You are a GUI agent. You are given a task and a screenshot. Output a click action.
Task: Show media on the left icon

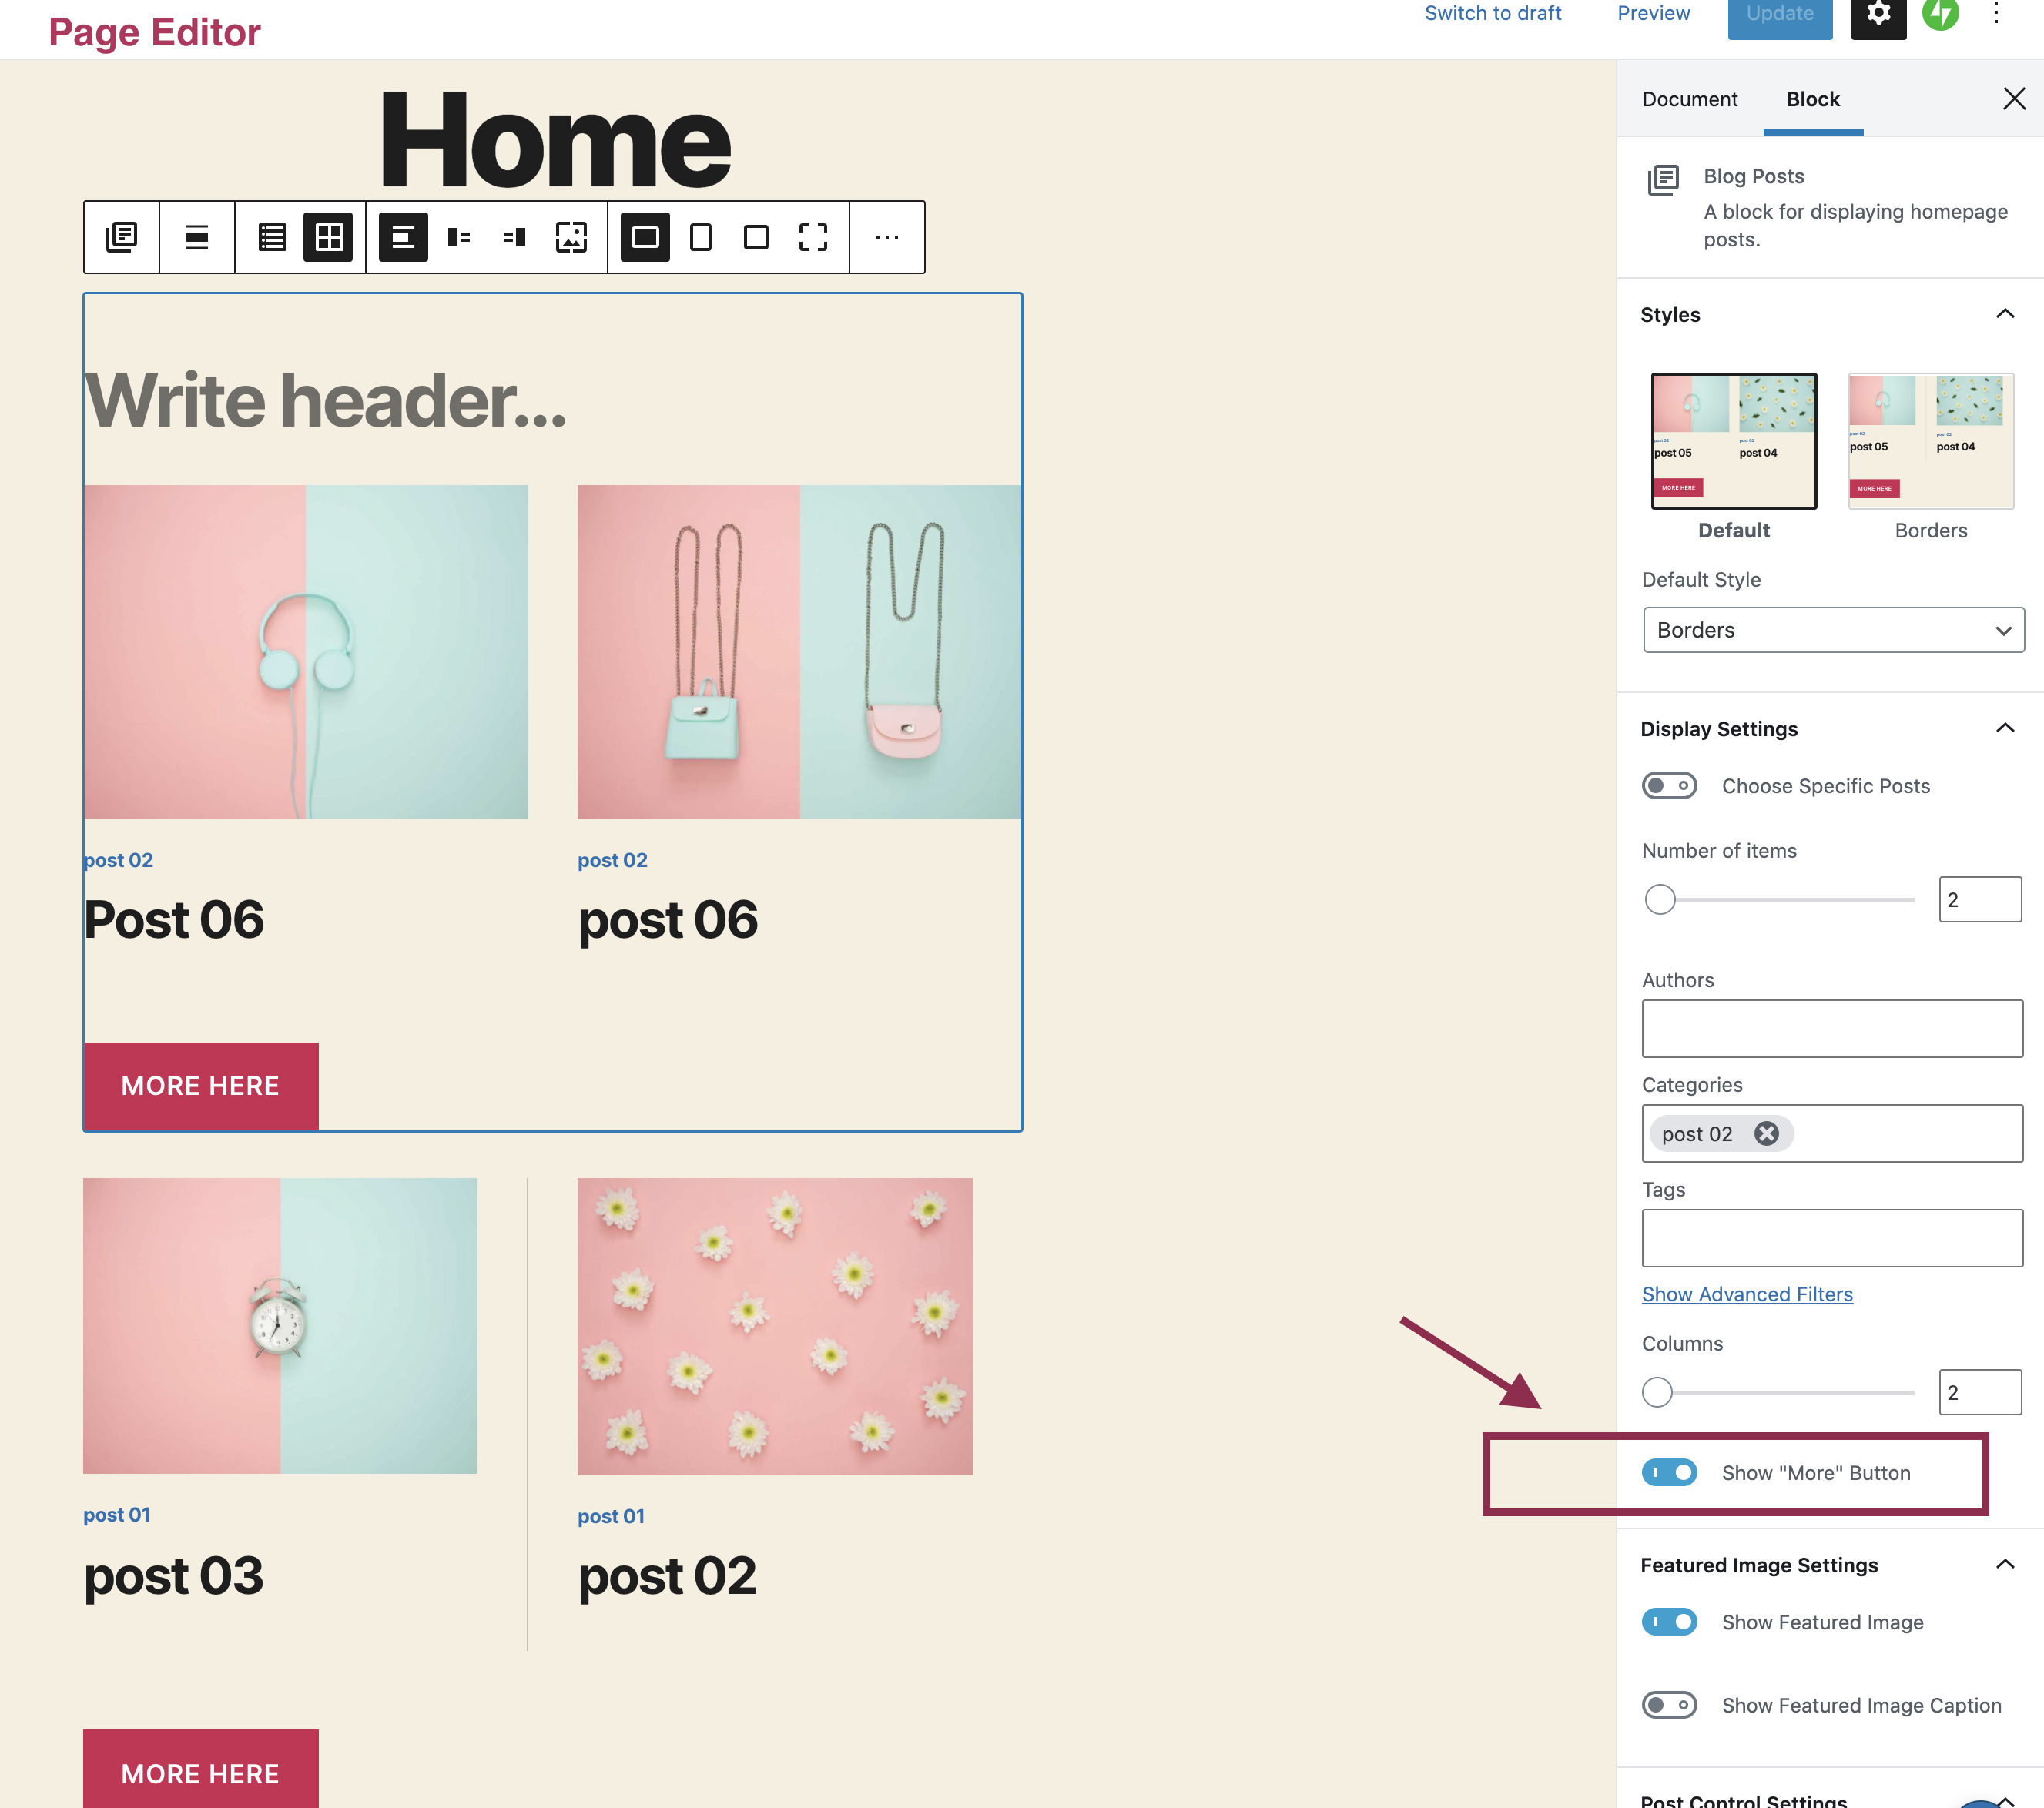459,237
